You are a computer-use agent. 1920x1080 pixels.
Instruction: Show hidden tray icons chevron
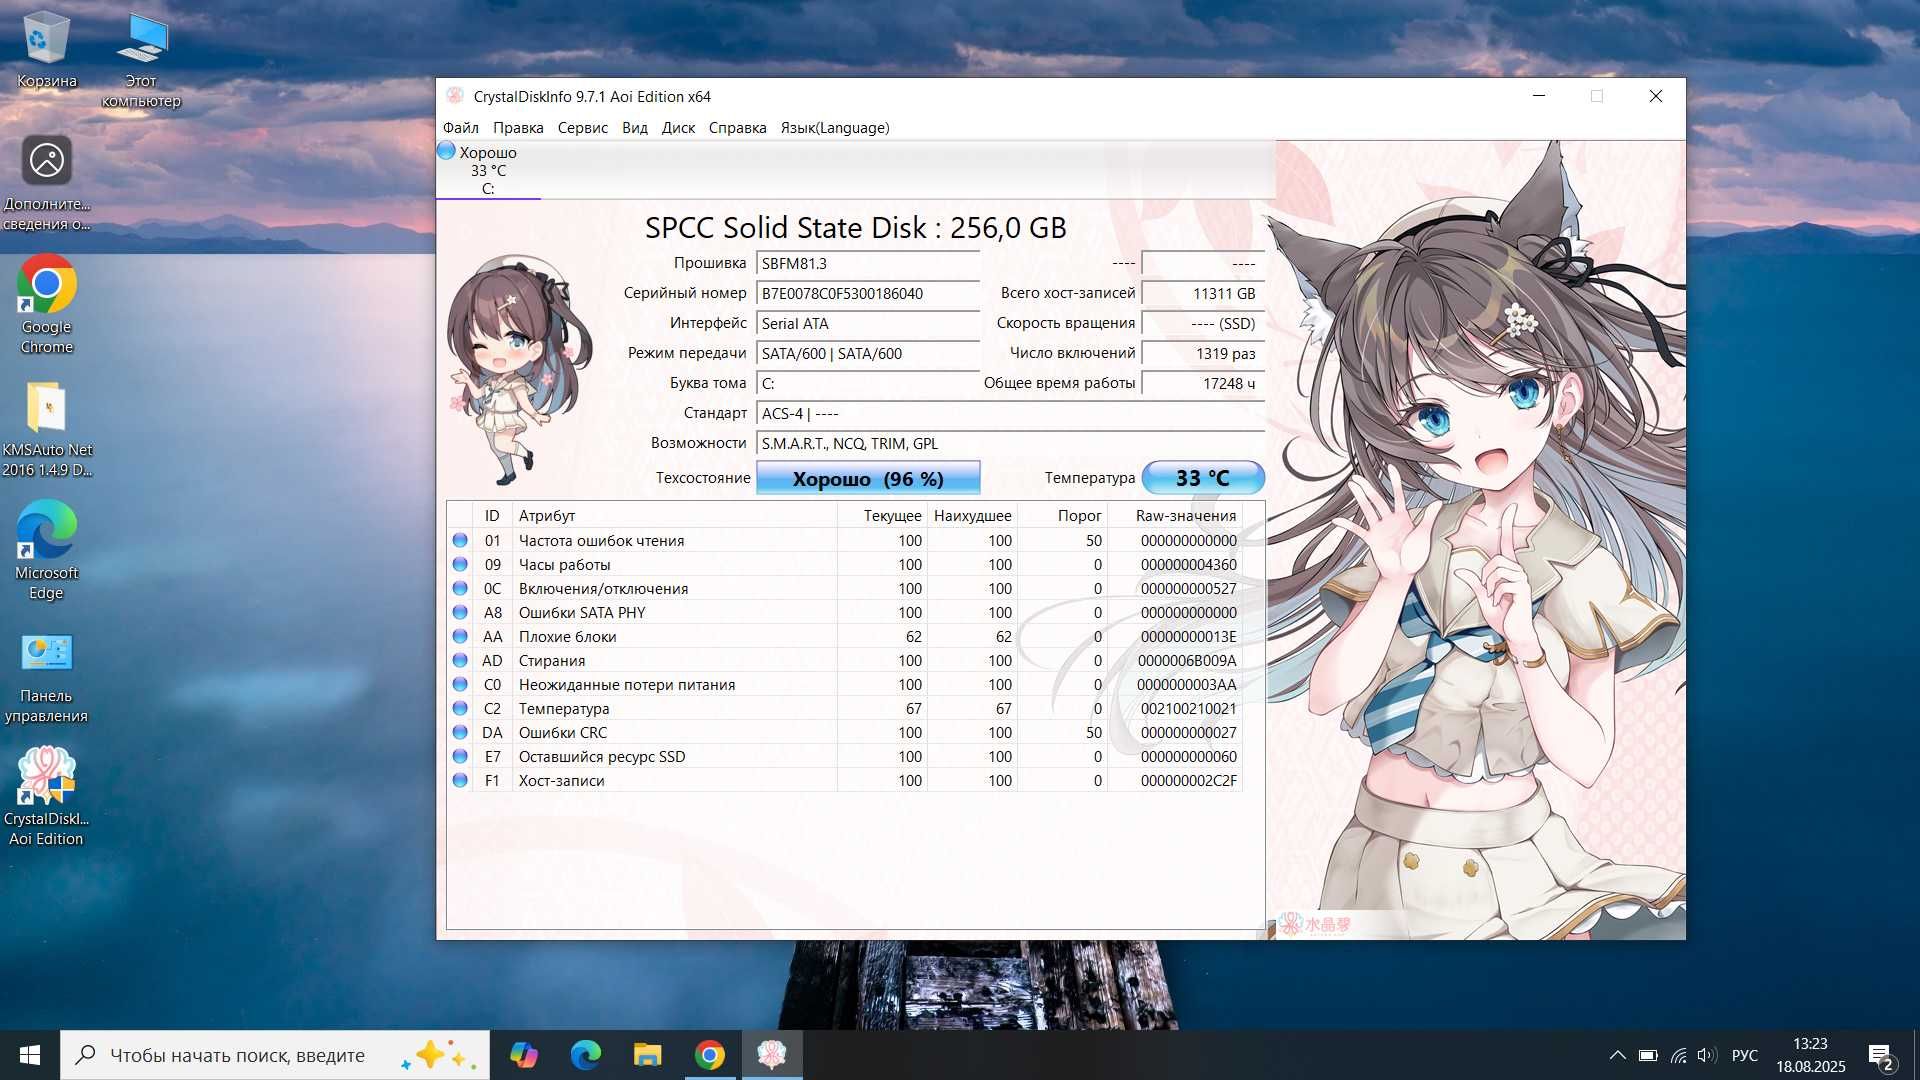1617,1055
